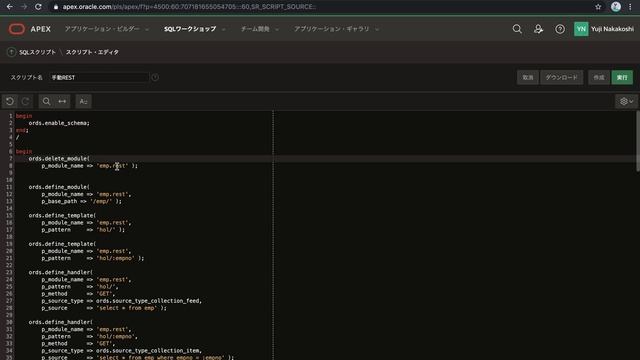Go forward in the browser
This screenshot has height=360, width=640.
[24, 7]
